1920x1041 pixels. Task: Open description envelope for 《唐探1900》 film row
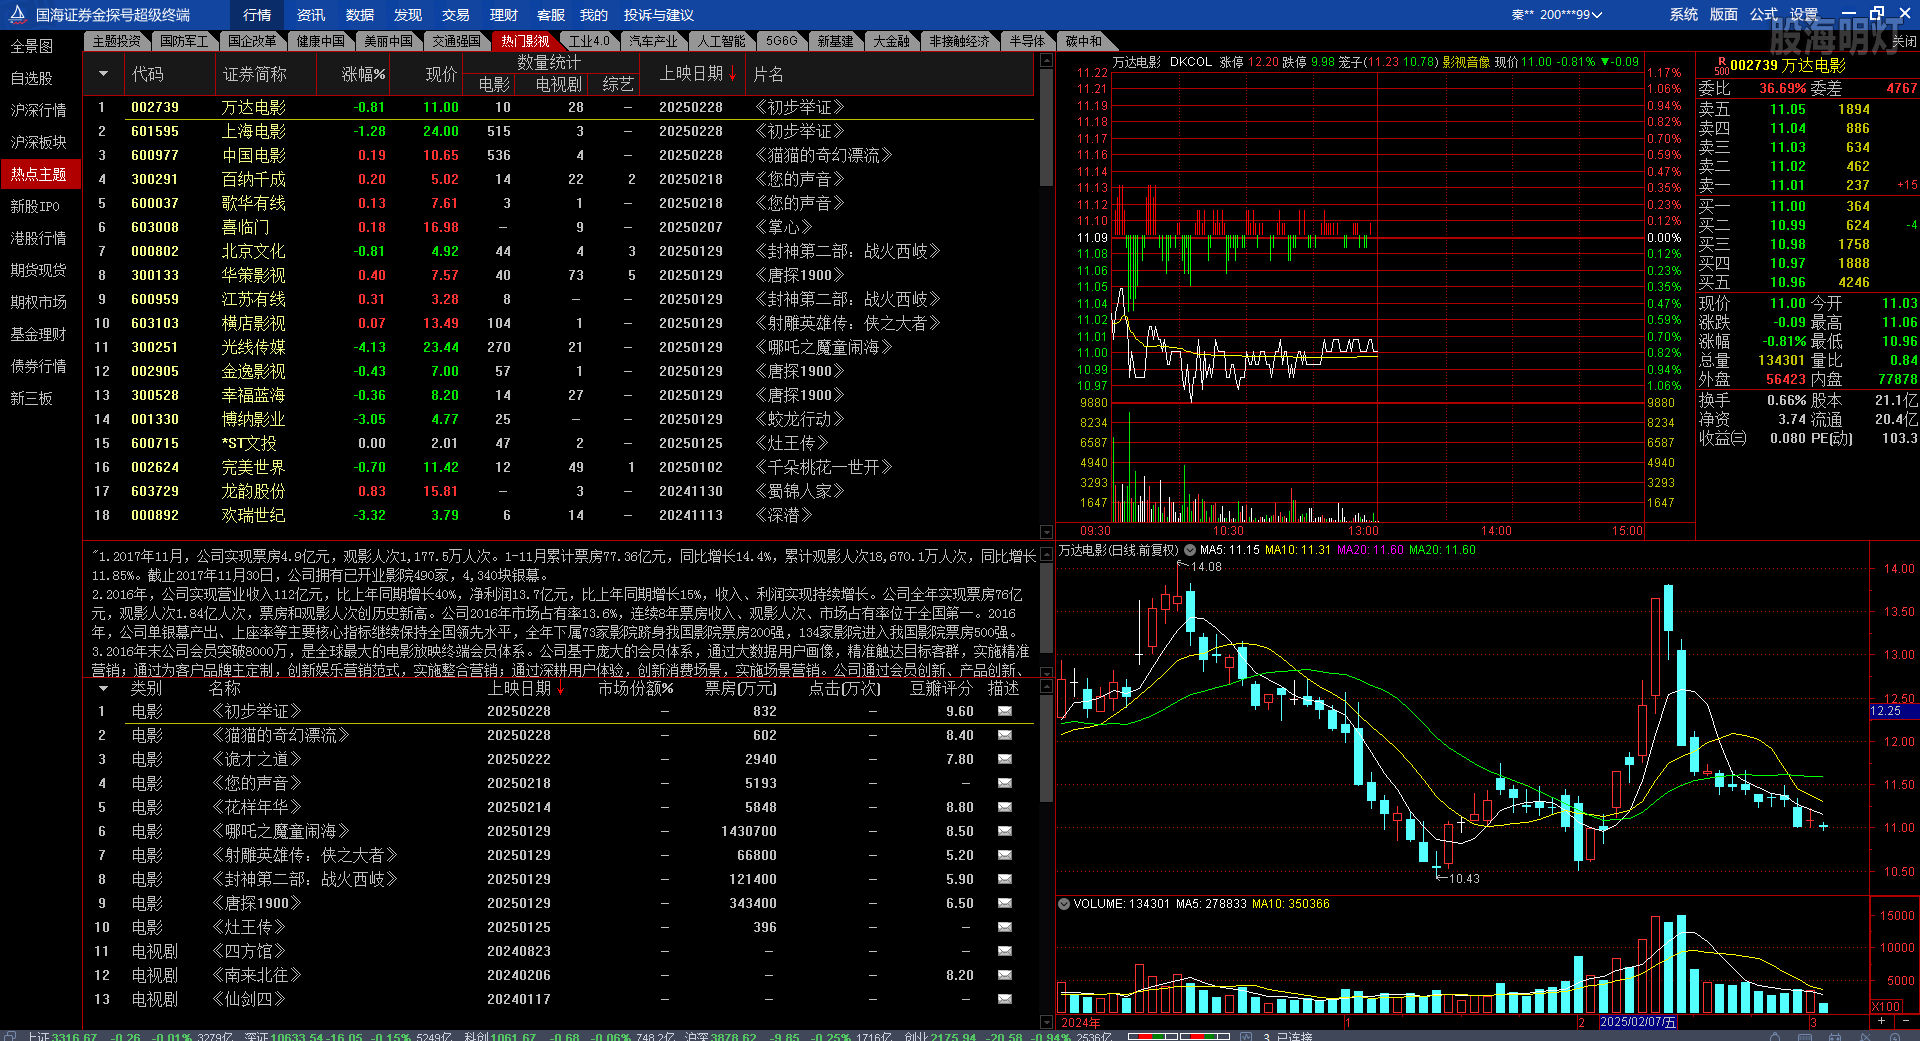click(1005, 903)
